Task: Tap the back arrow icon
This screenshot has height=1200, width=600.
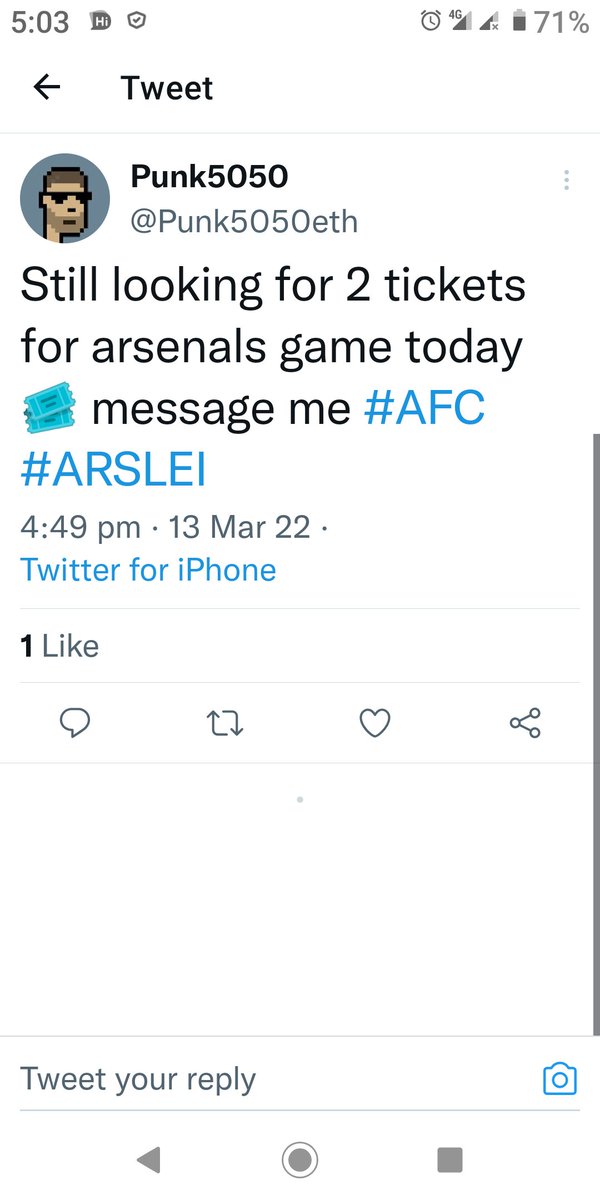Action: click(47, 88)
